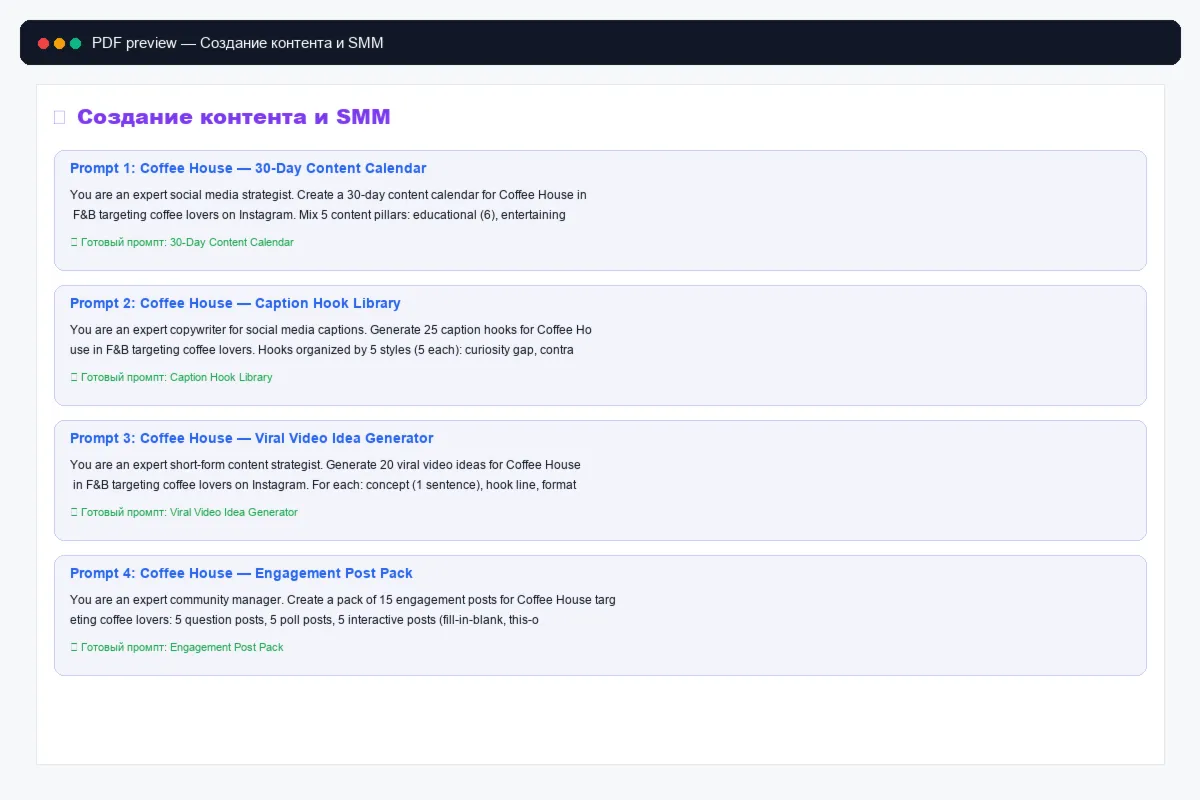Click 'Готовый промпт: Viral Video Idea Generator' link

tap(189, 512)
